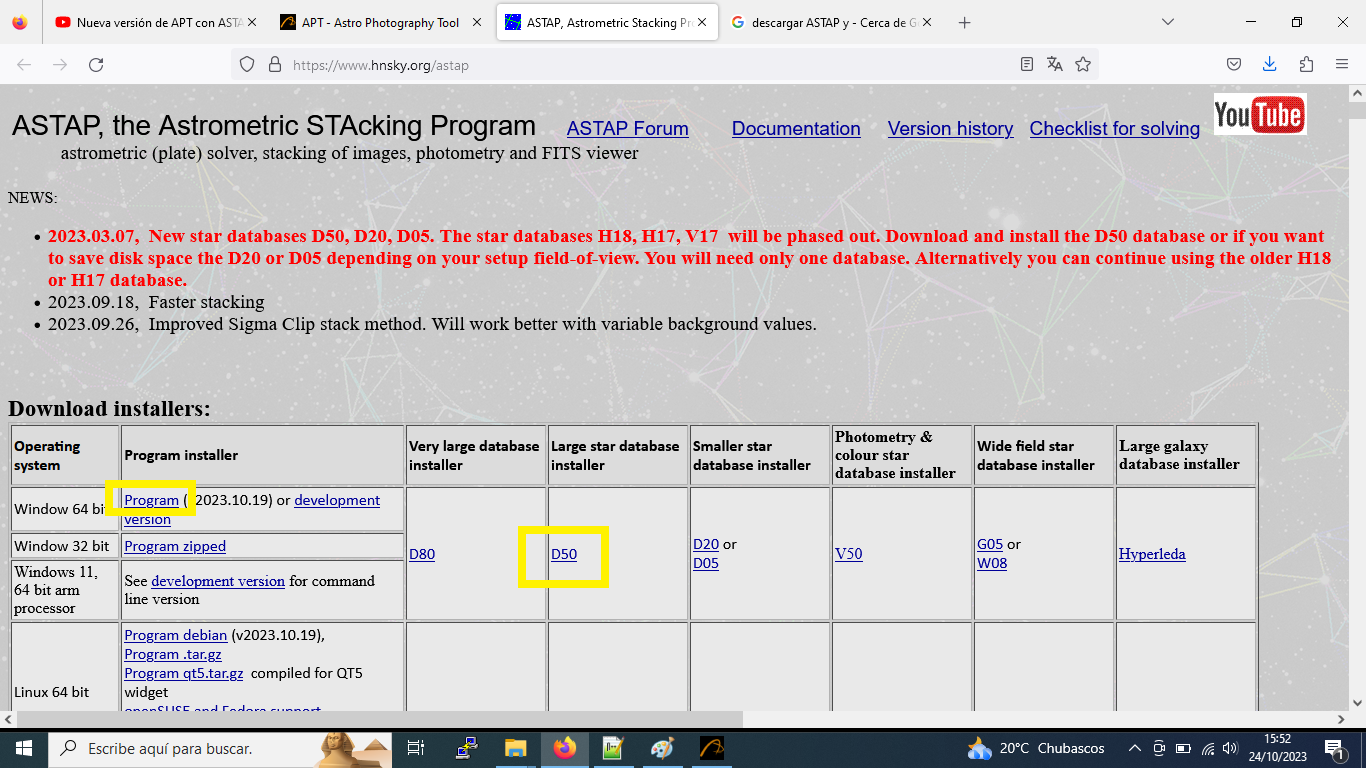Download the D20 smaller star database
Viewport: 1366px width, 768px height.
pyautogui.click(x=706, y=544)
